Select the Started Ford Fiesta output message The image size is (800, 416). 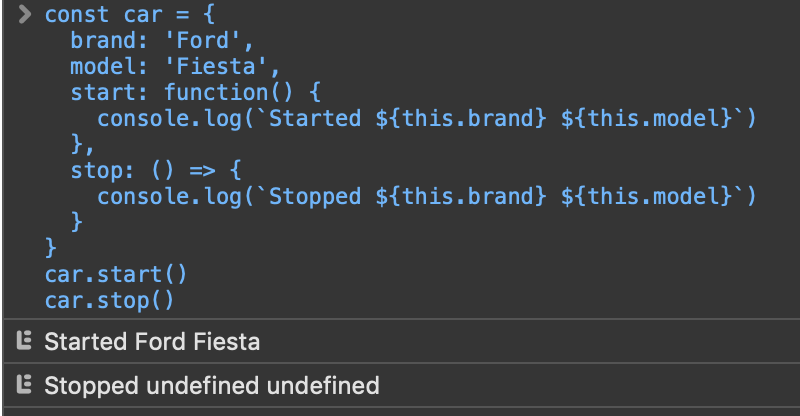coord(152,342)
